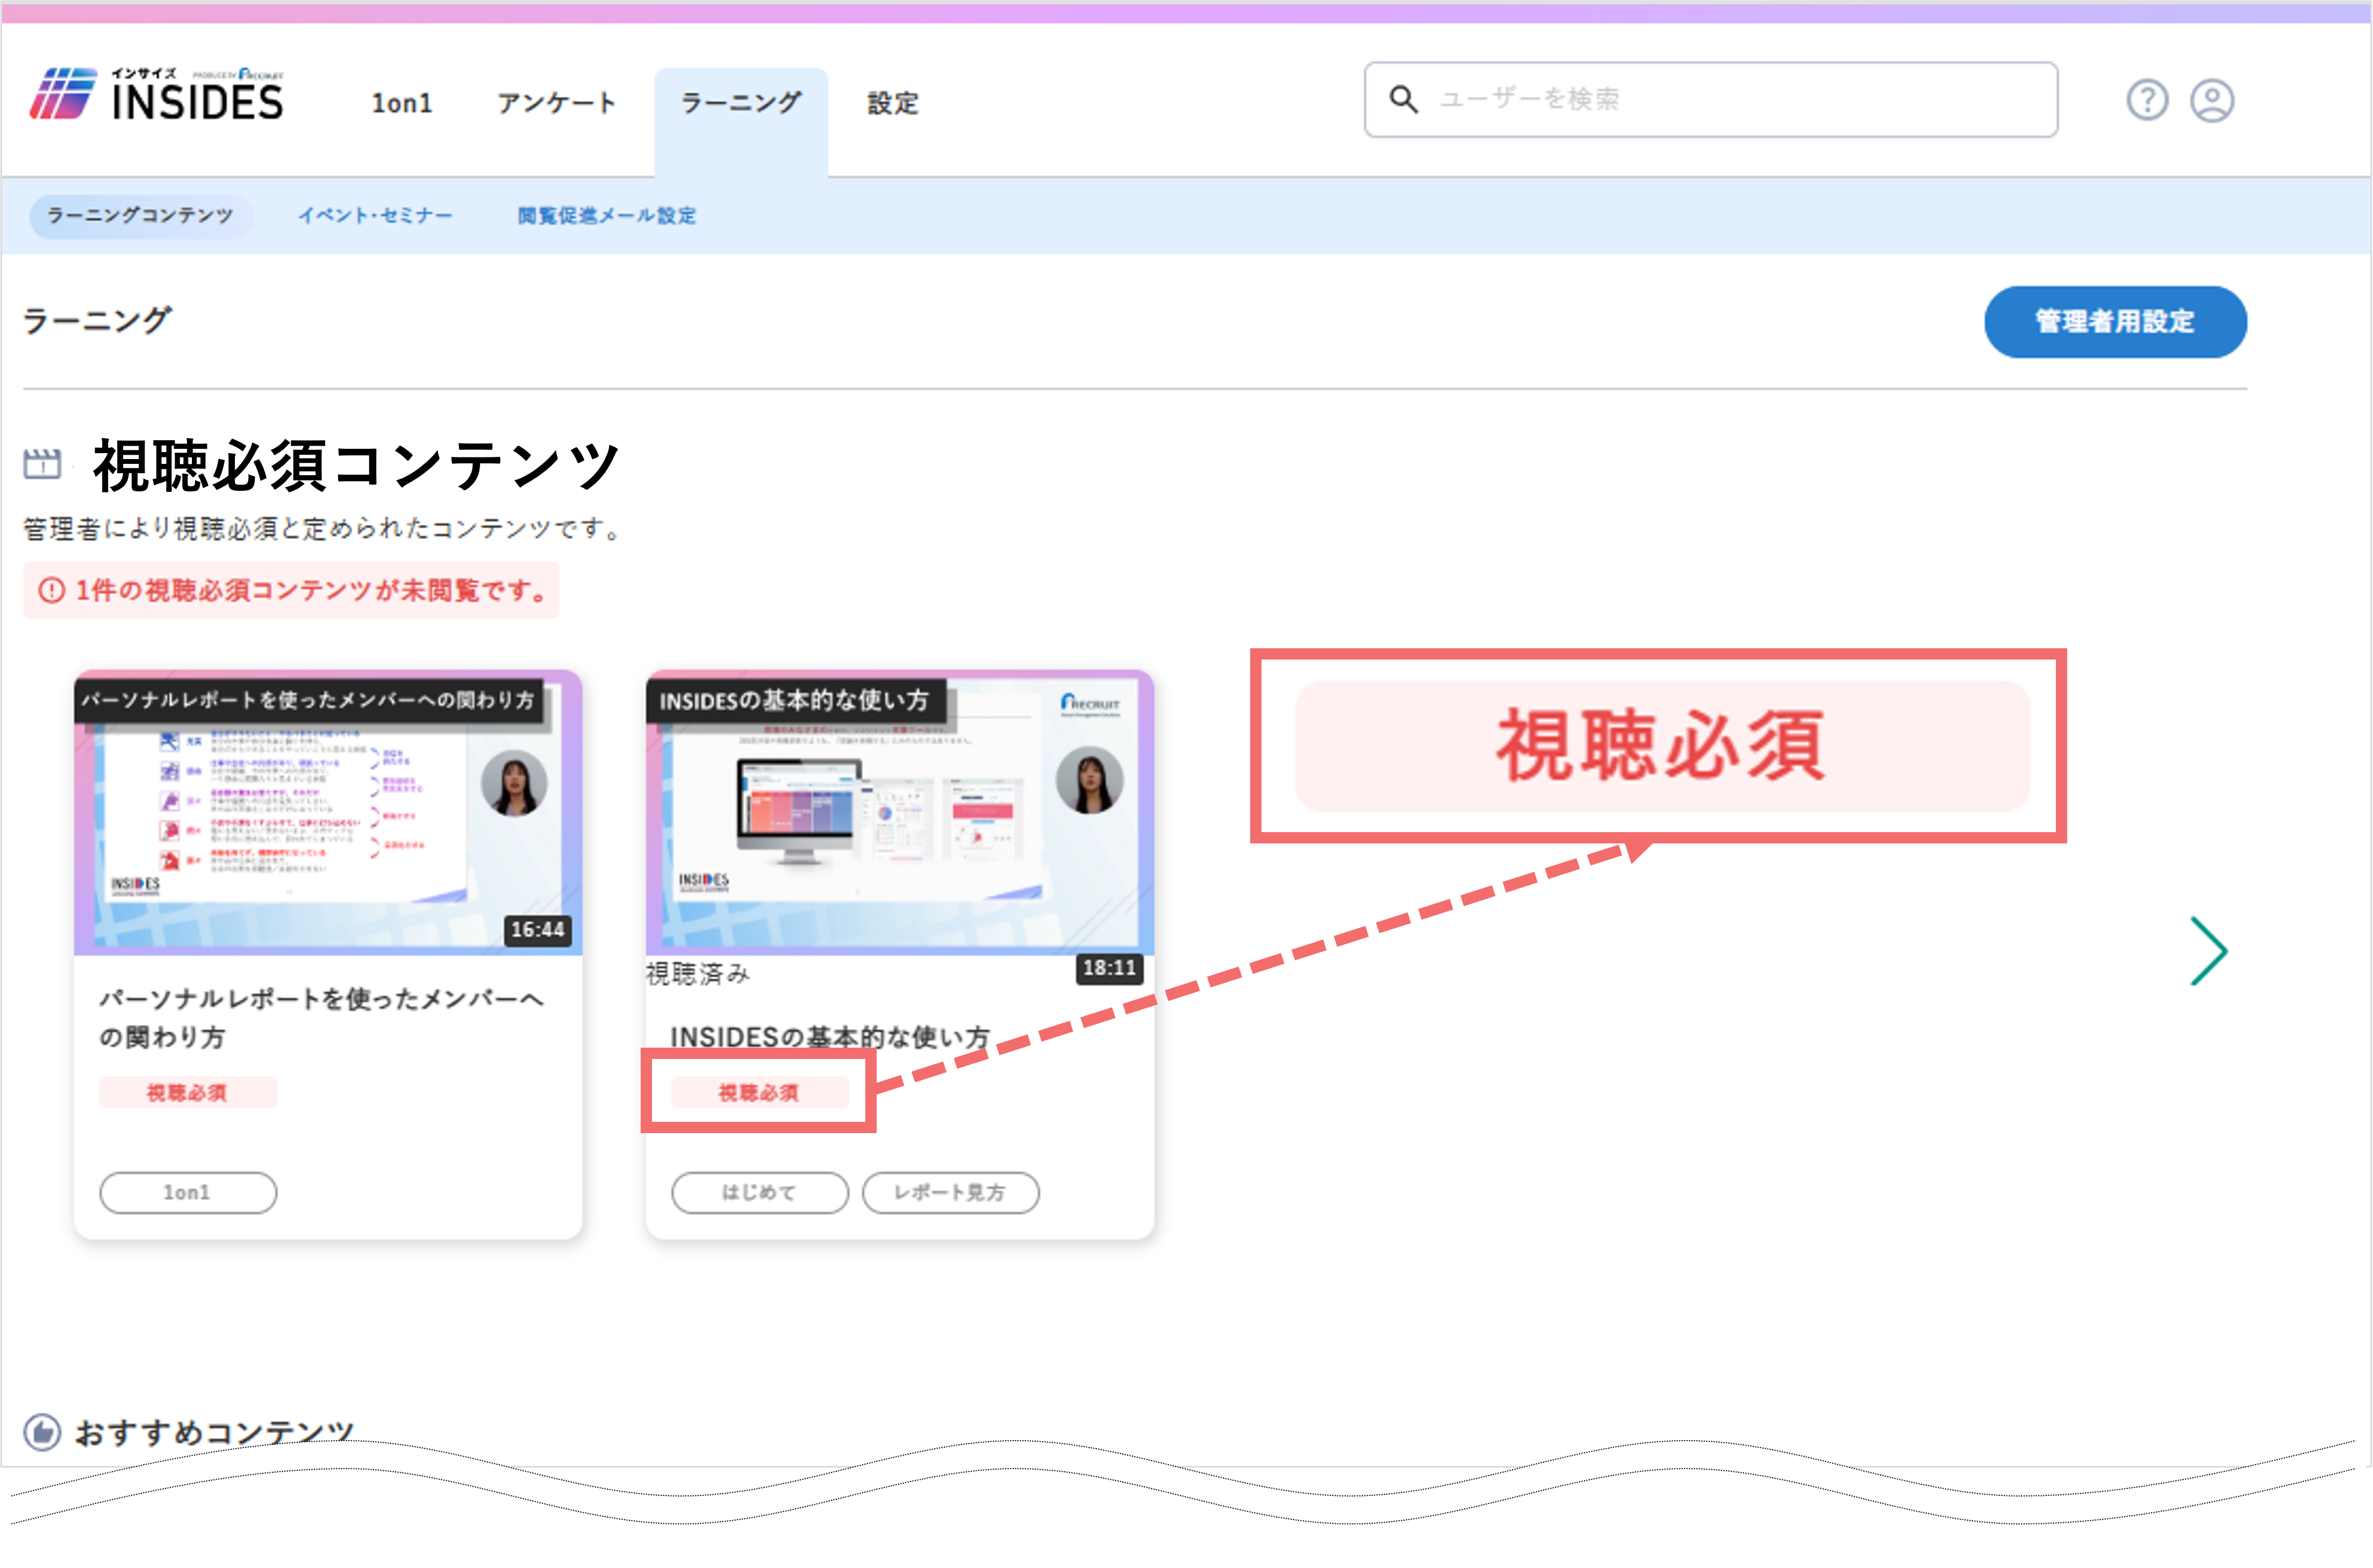
Task: Click the 1件の視聴必須コンテンツが未閲覧です alert text
Action: pos(311,590)
